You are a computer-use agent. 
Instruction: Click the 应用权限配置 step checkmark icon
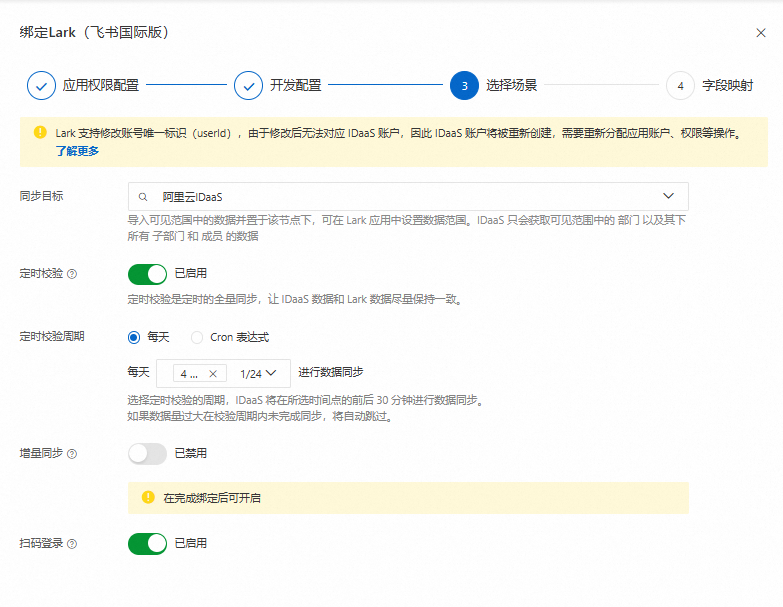41,85
